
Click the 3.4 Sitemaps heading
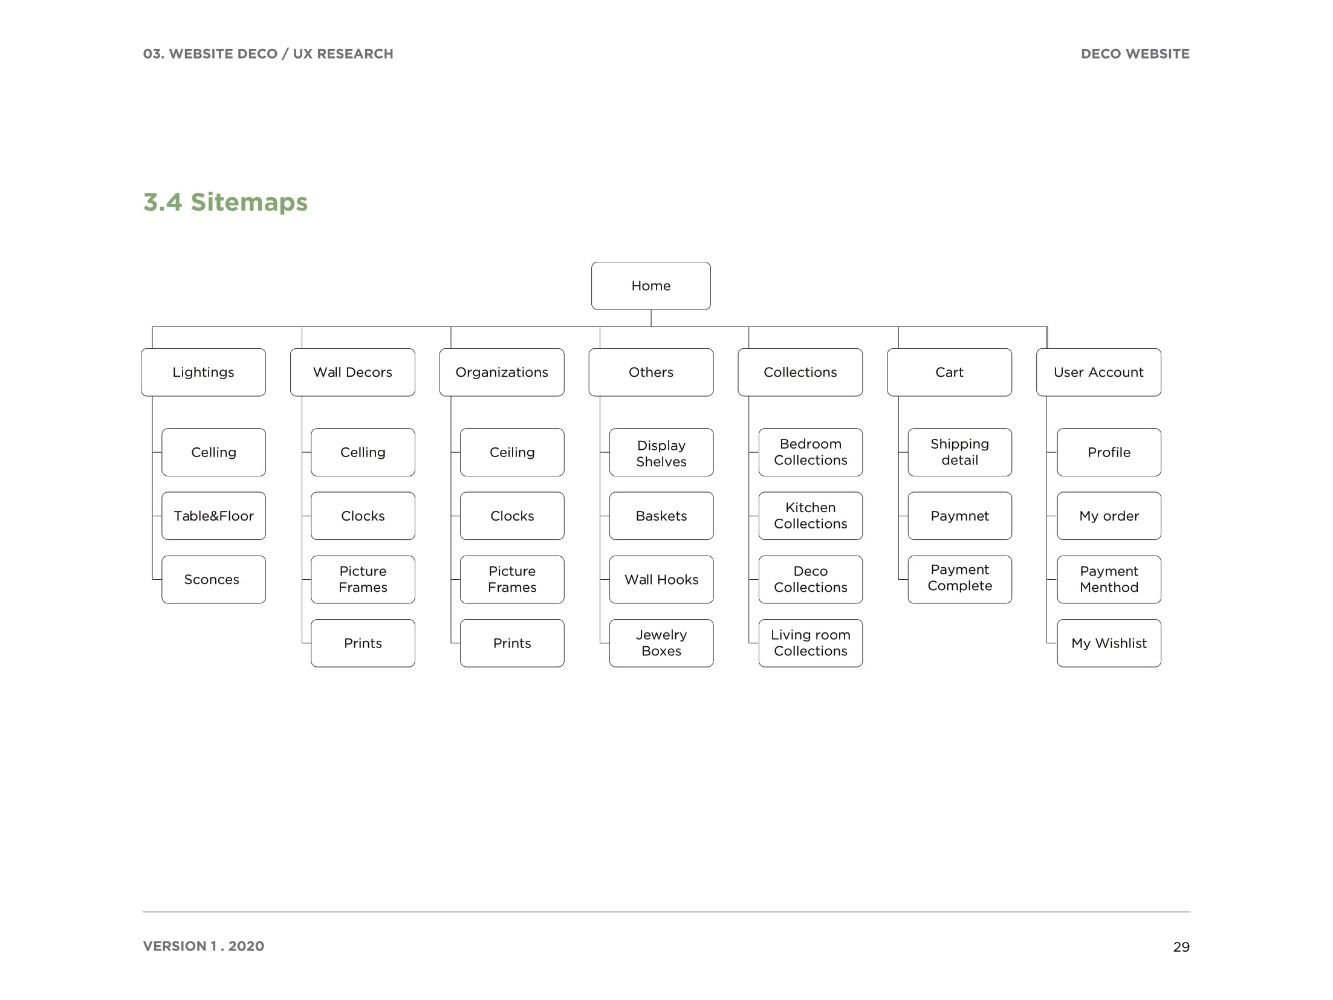click(225, 202)
